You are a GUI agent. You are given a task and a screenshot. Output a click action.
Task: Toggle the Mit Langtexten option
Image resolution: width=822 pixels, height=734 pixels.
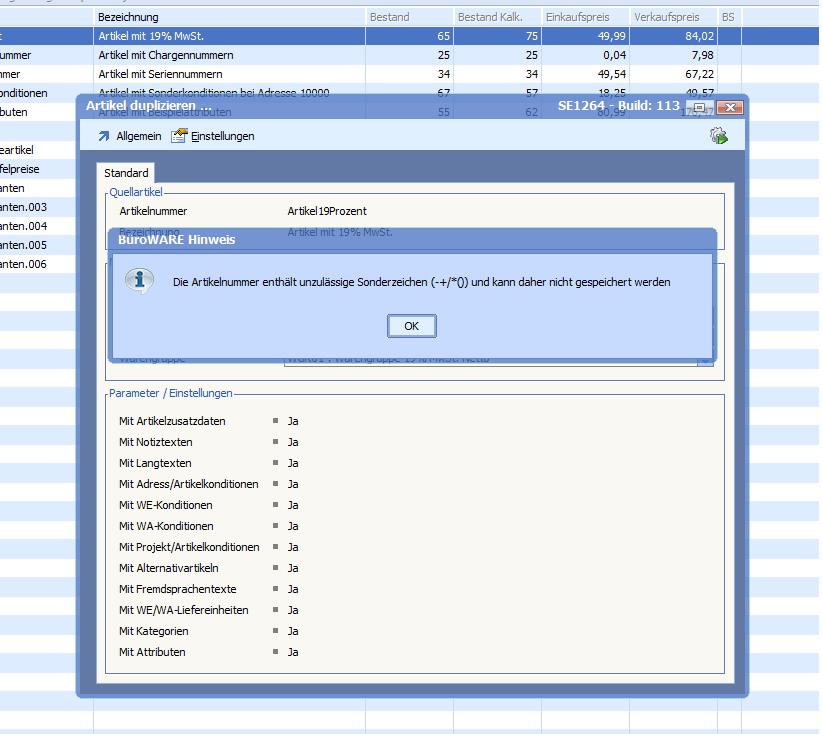point(292,463)
